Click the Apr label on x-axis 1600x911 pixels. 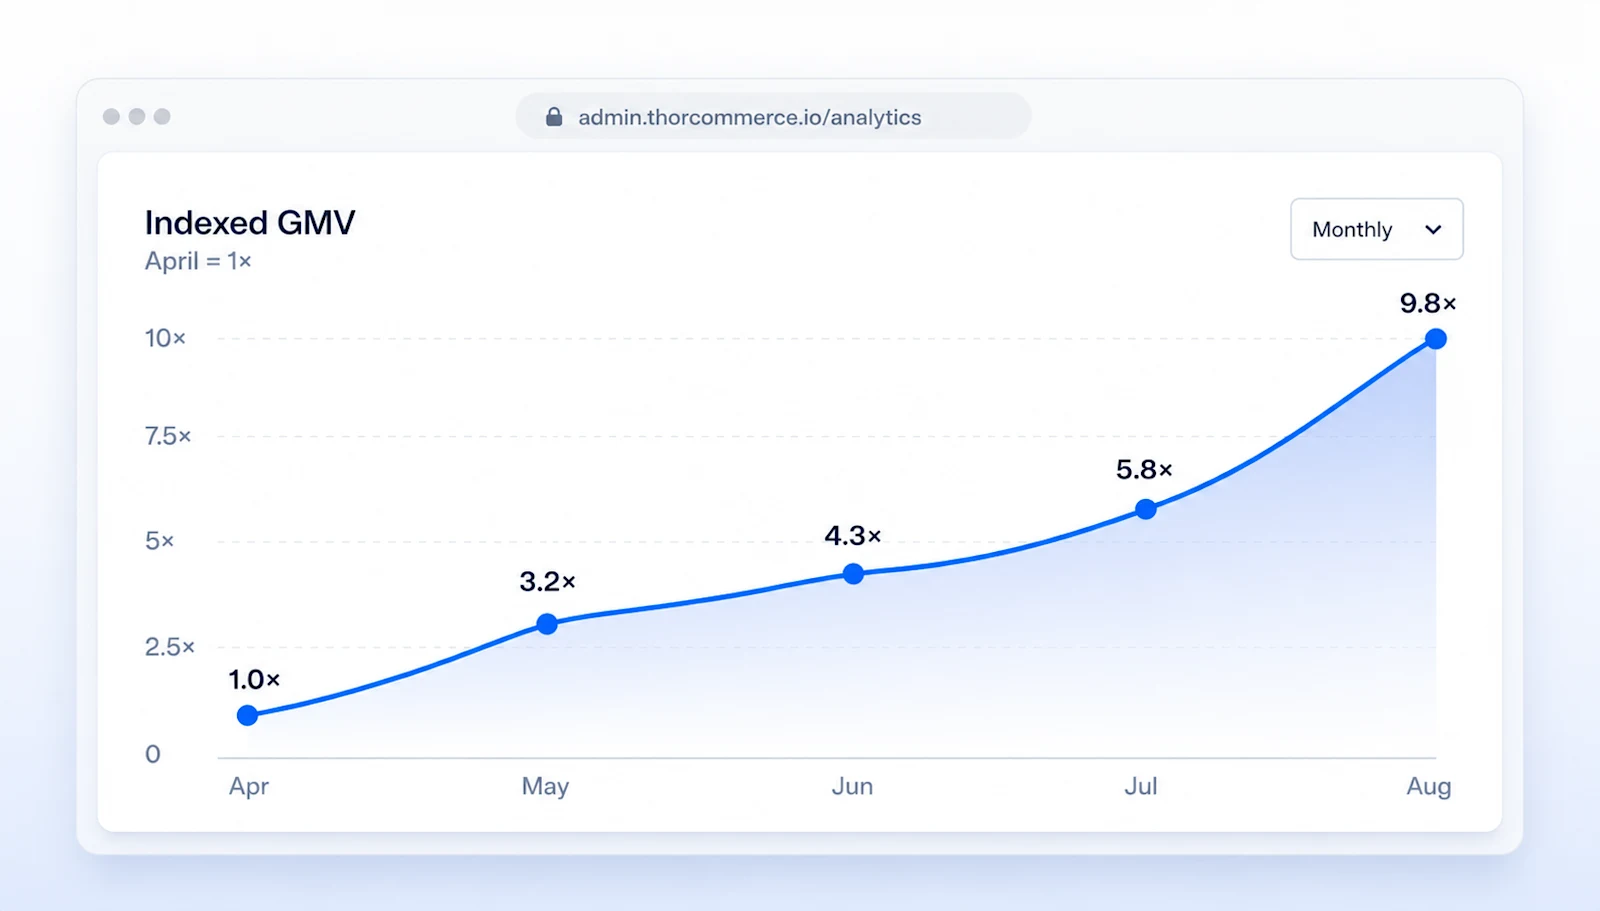pyautogui.click(x=249, y=787)
